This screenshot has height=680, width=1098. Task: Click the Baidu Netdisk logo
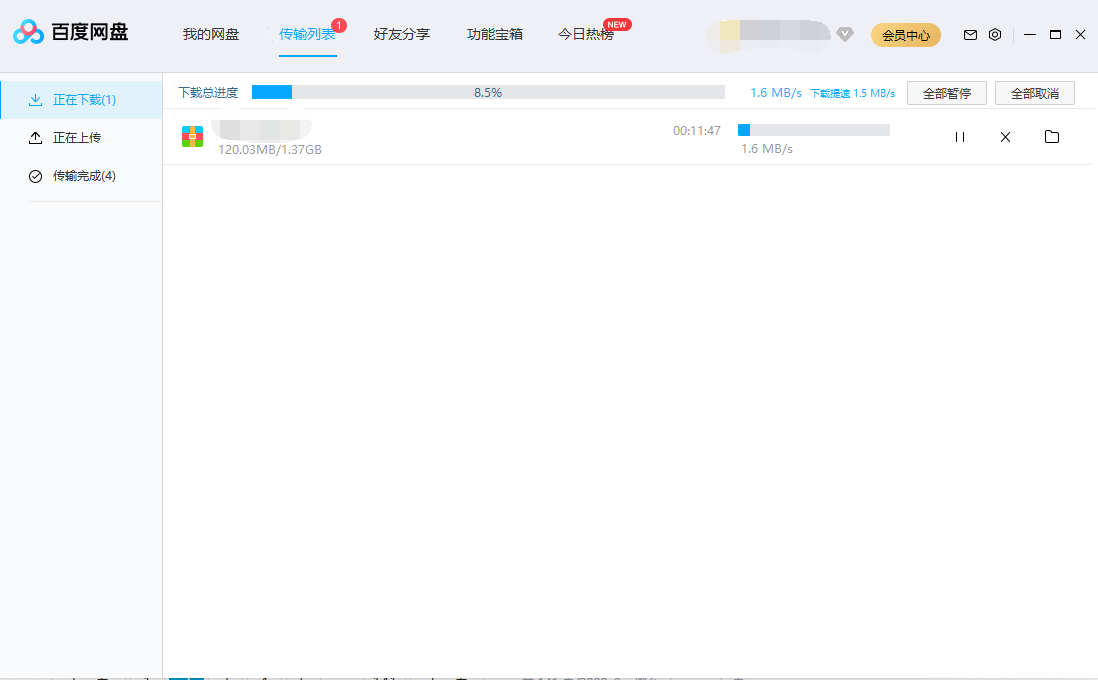pos(70,33)
